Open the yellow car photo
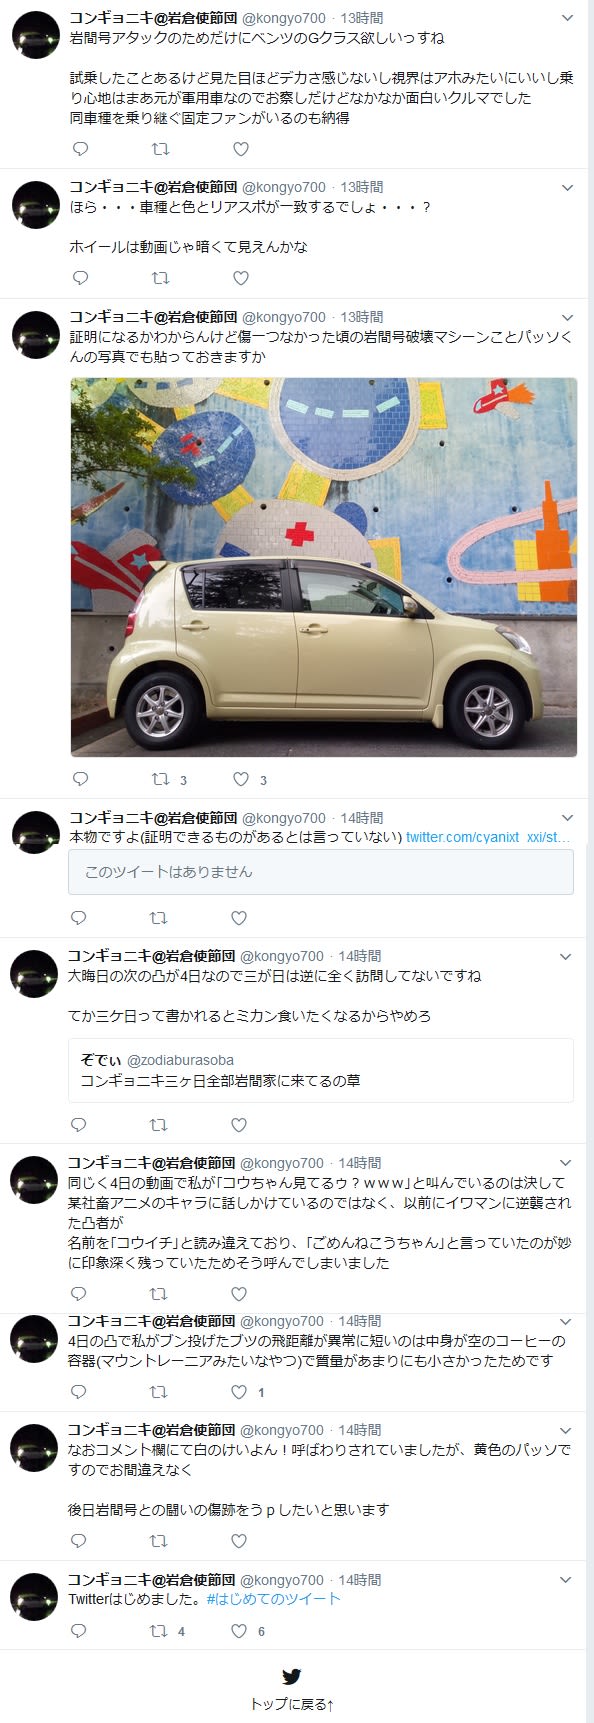Image resolution: width=594 pixels, height=1723 pixels. 323,567
